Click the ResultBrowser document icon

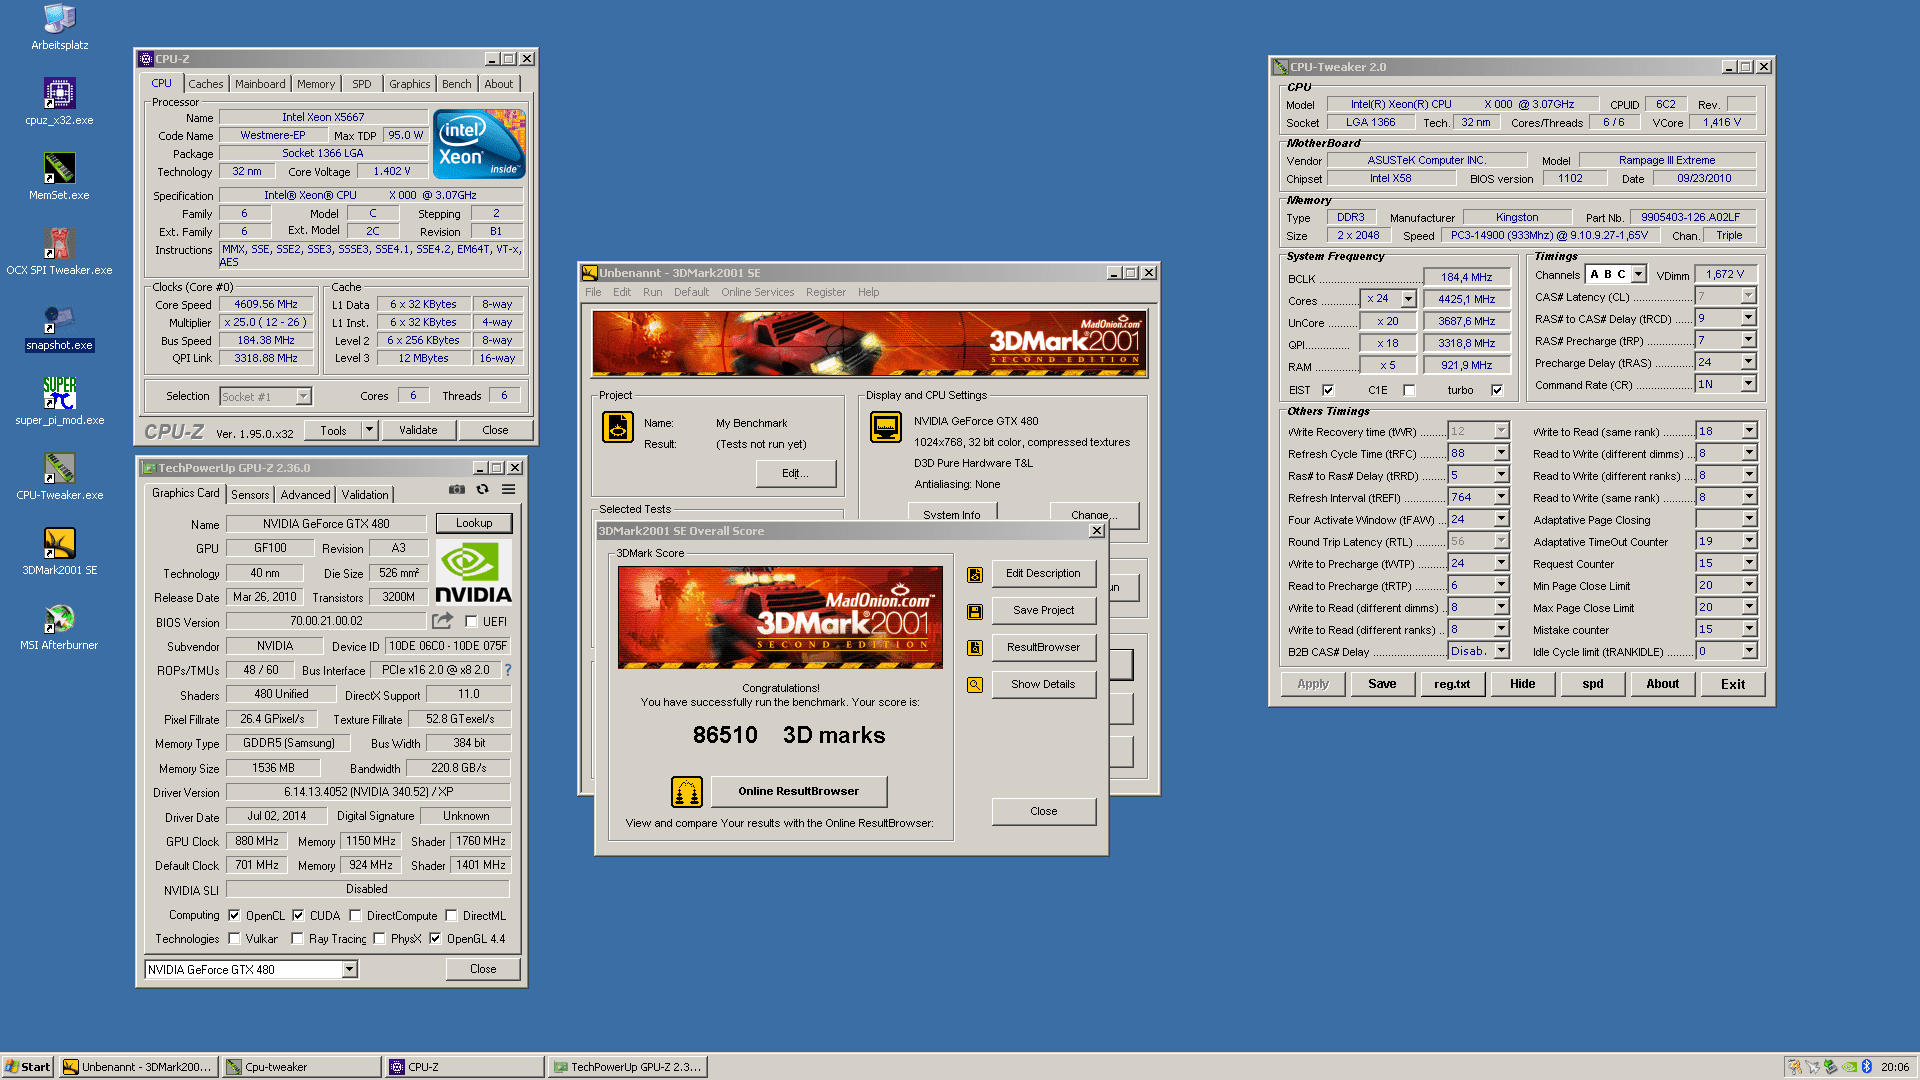[x=975, y=648]
